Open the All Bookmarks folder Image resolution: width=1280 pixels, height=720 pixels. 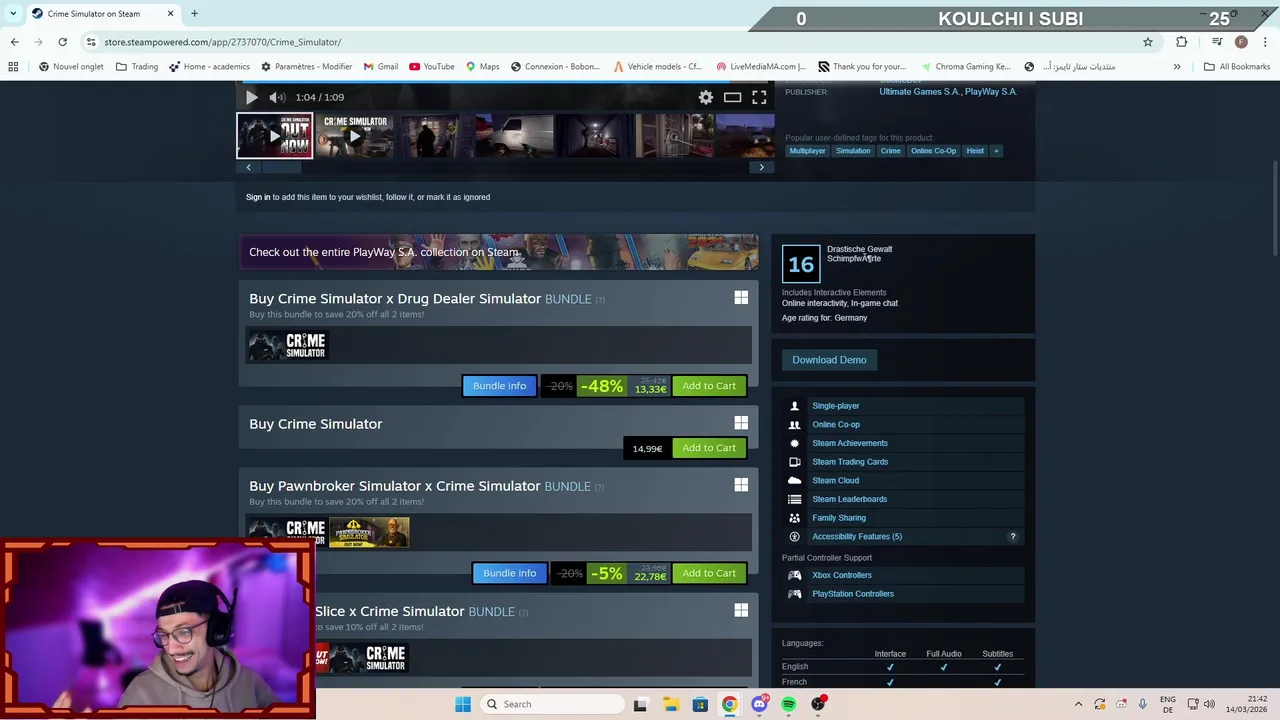coord(1237,67)
